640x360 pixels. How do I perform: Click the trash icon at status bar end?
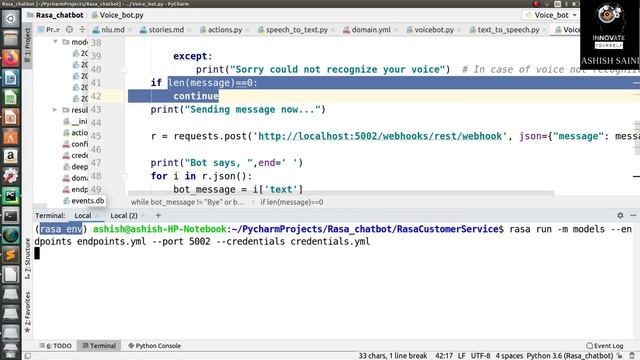click(x=632, y=356)
